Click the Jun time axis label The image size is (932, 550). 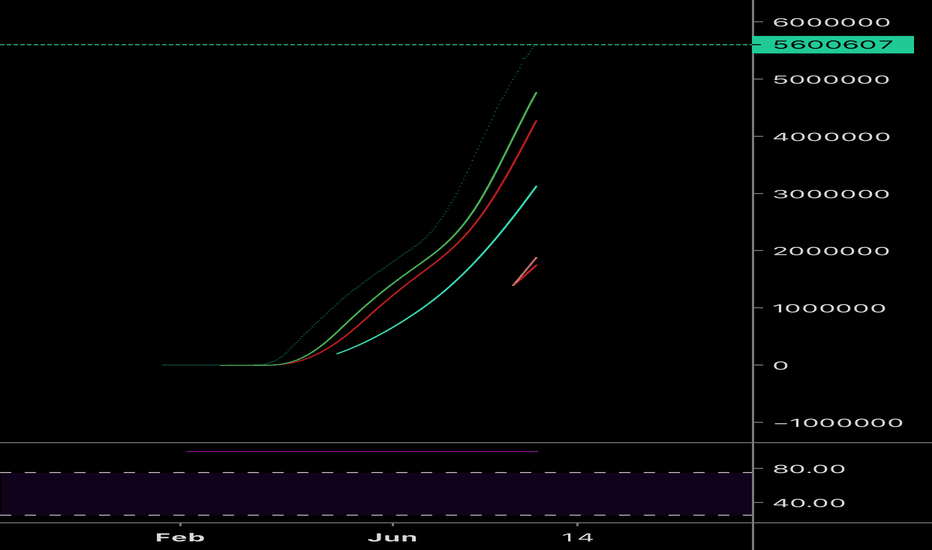392,538
